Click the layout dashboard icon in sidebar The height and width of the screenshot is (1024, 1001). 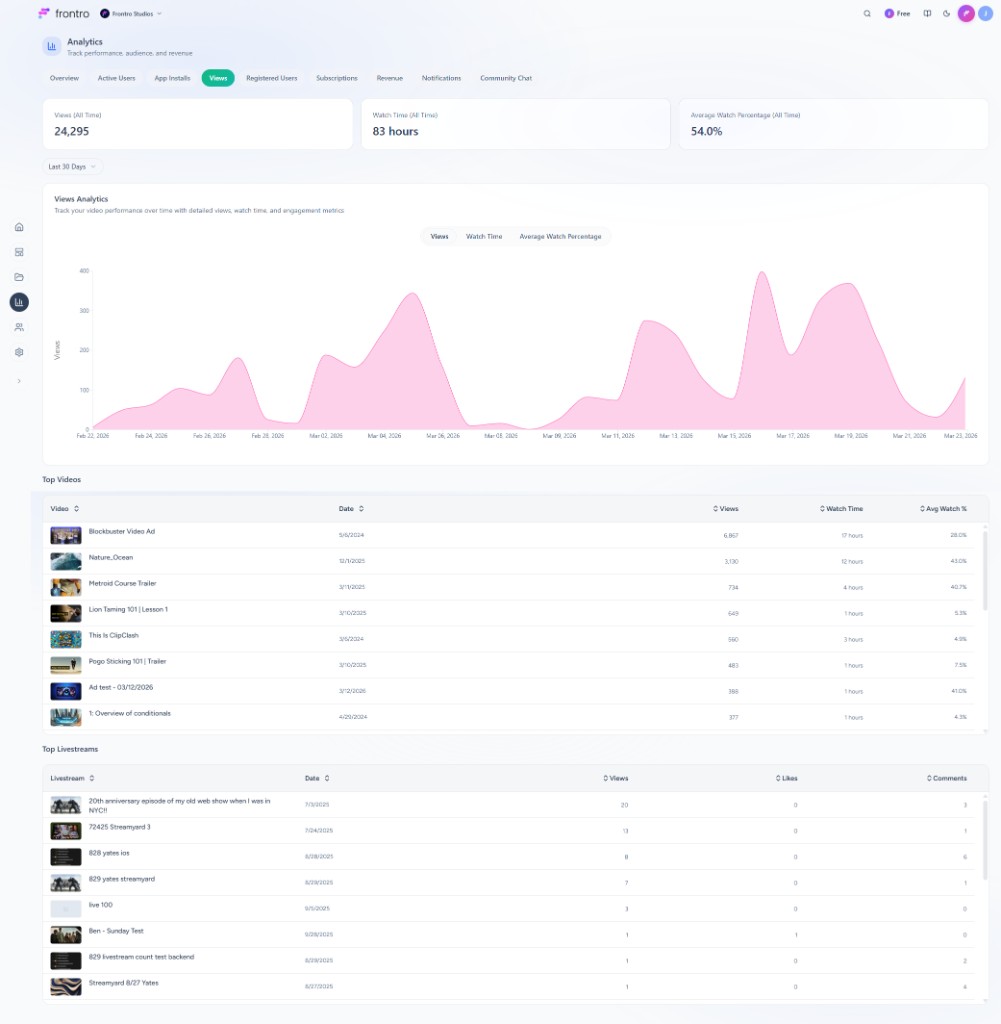click(19, 252)
